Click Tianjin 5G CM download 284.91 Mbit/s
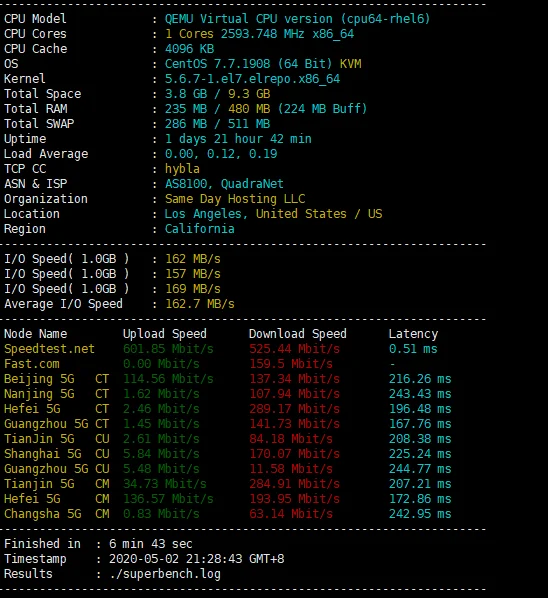 click(294, 484)
